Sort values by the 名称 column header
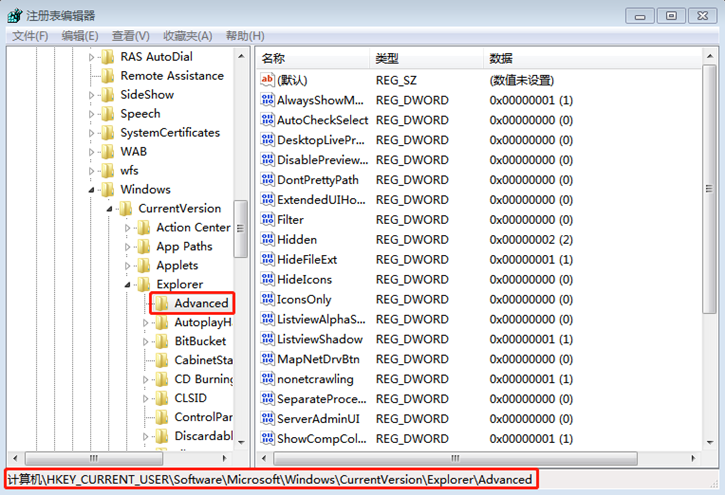 coord(313,58)
